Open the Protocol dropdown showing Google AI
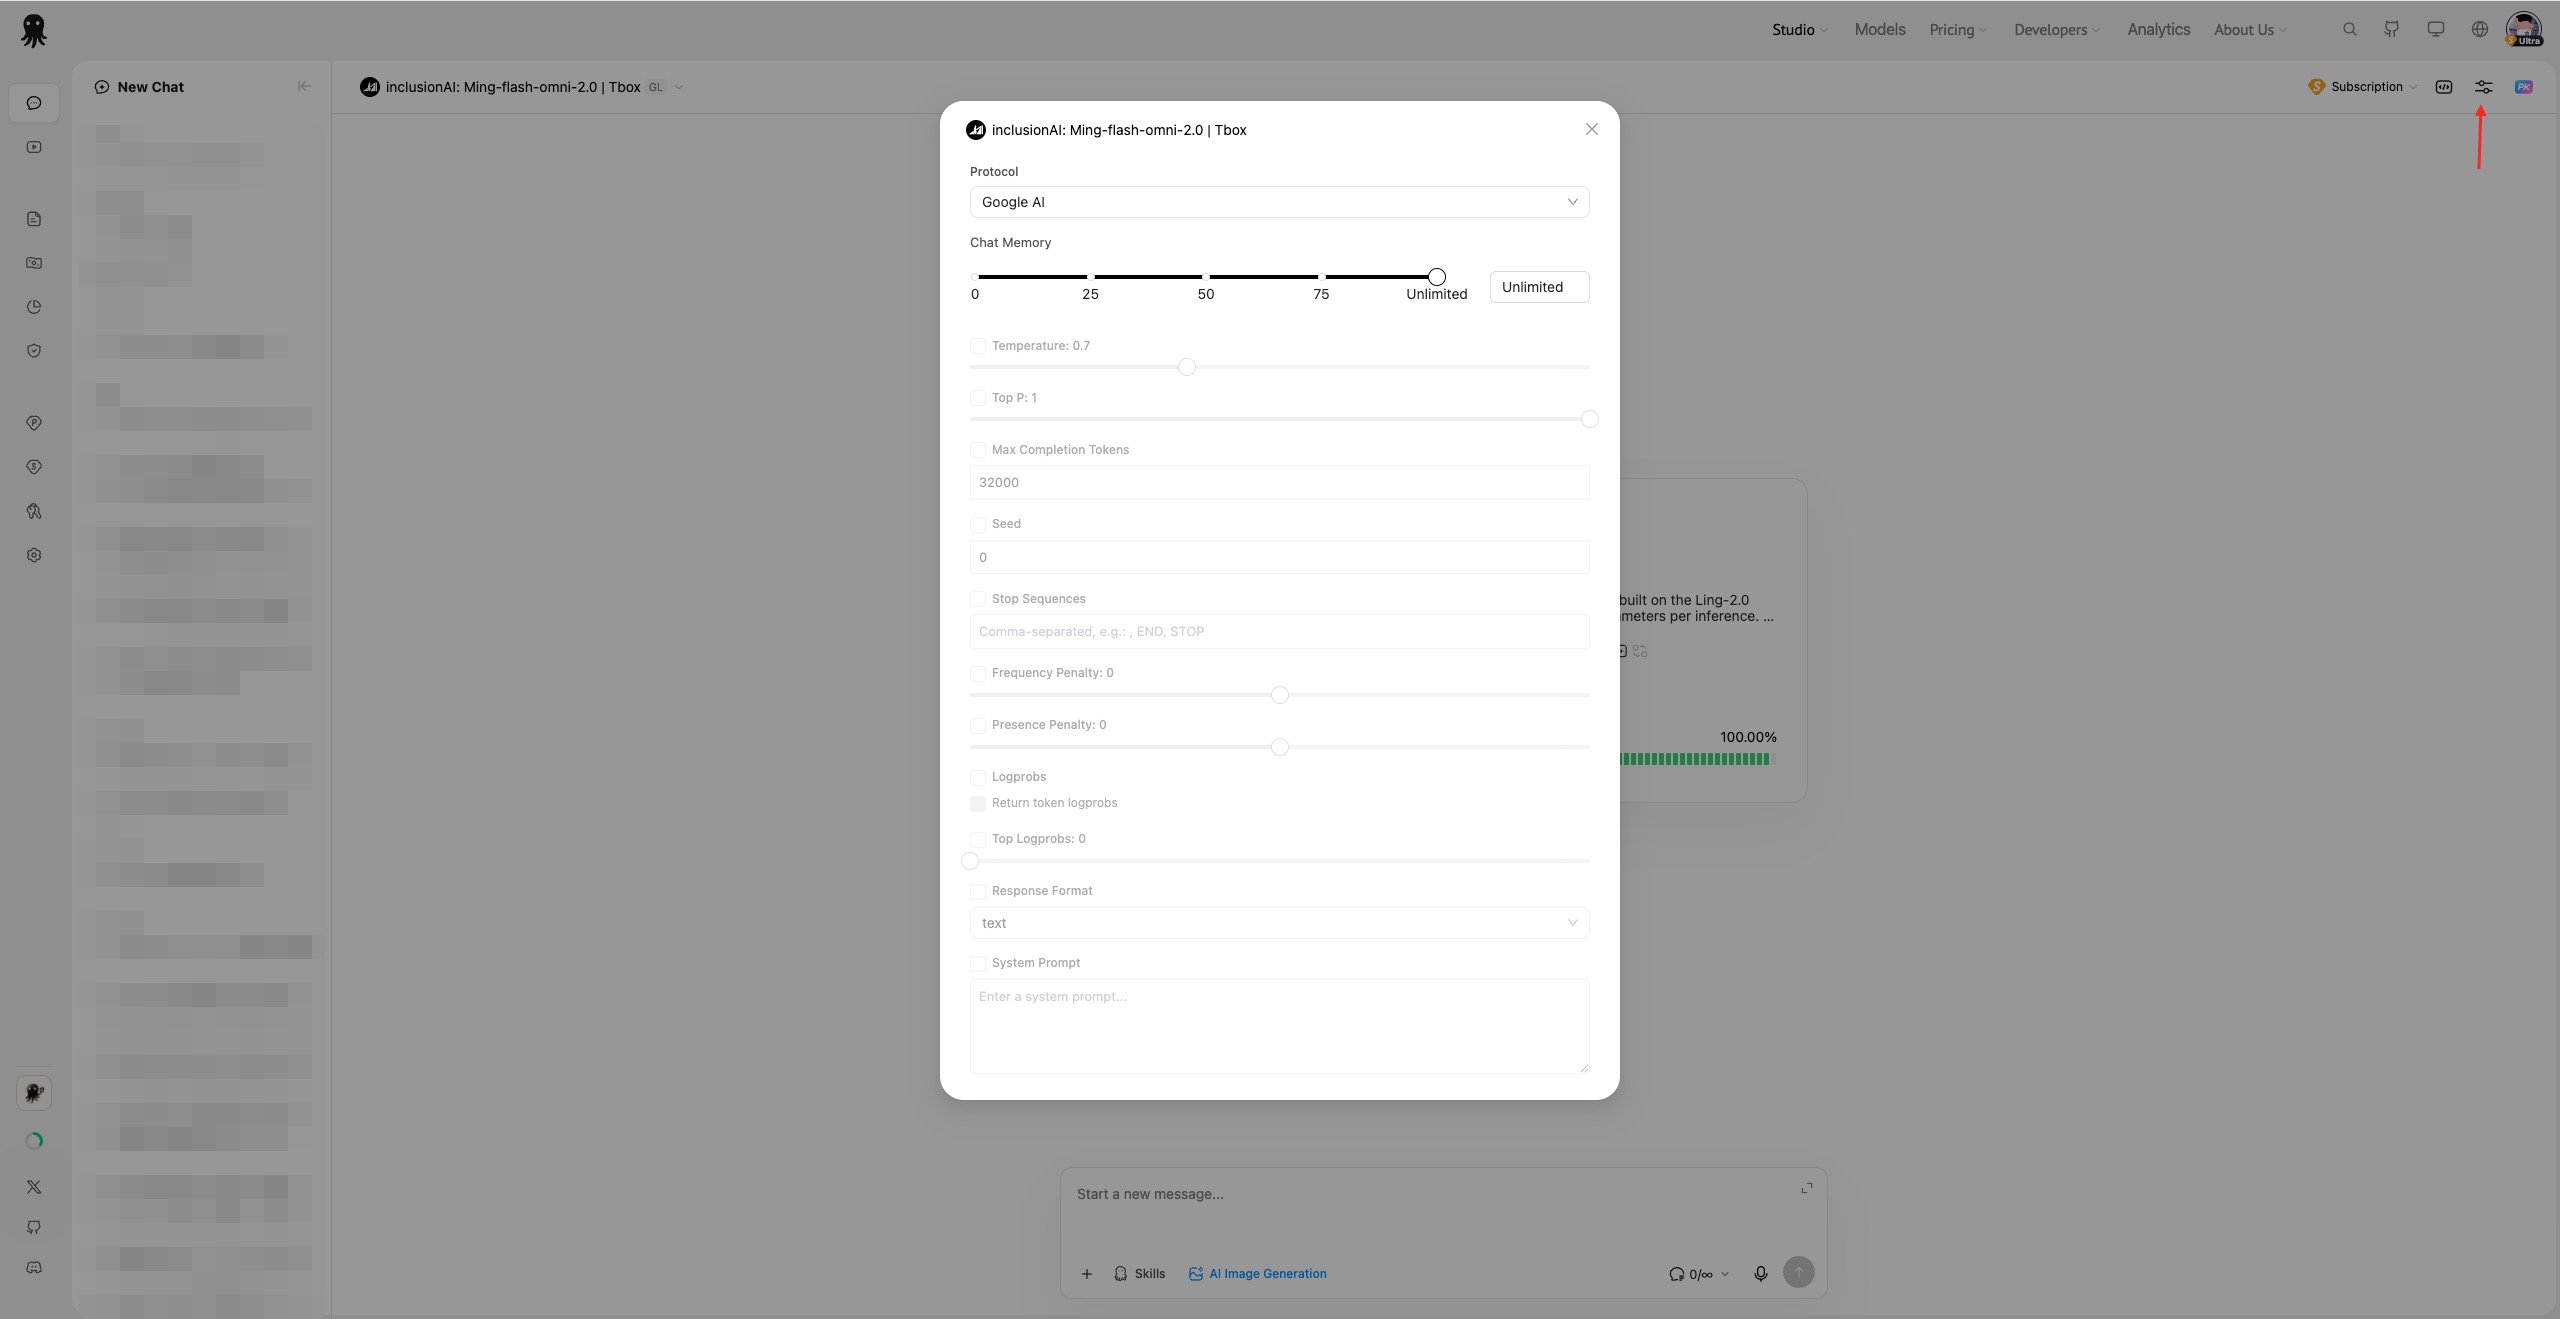This screenshot has width=2560, height=1319. pos(1279,202)
